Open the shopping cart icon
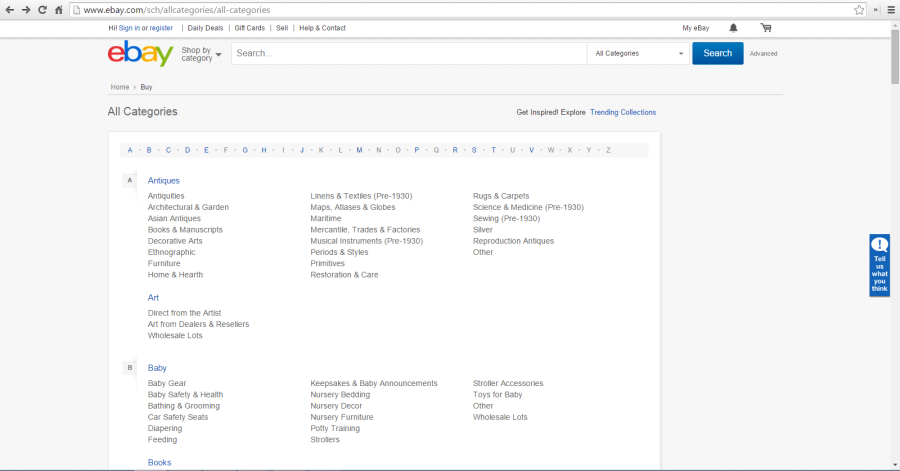 tap(765, 28)
